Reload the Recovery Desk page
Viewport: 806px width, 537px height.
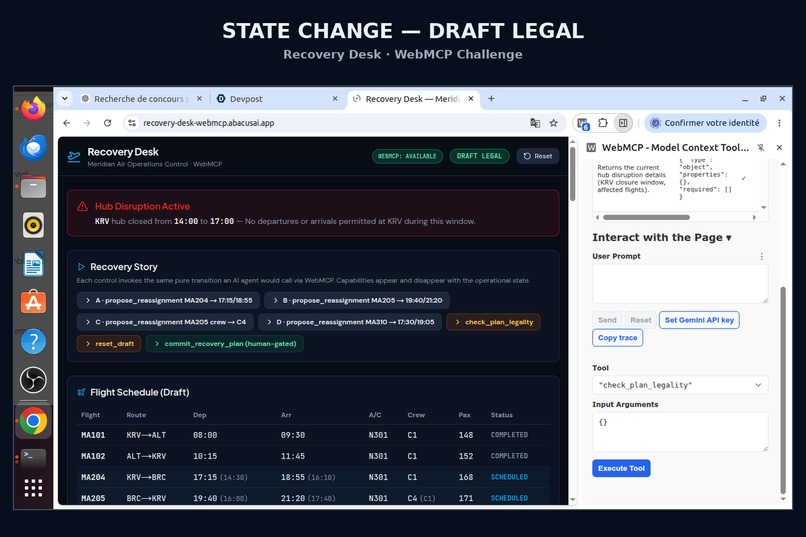107,123
